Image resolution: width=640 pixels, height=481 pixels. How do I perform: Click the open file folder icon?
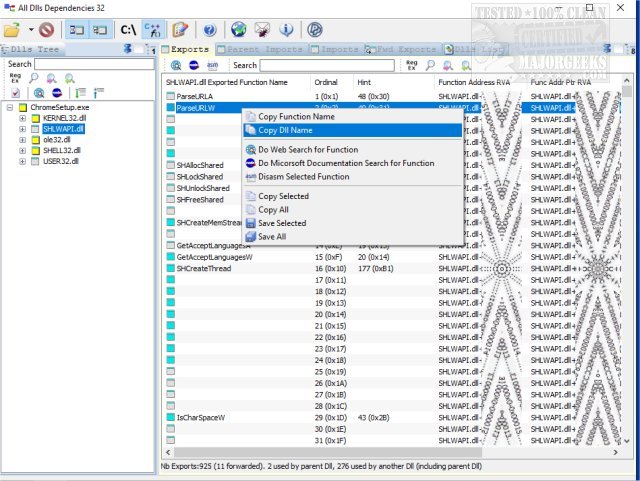(12, 30)
